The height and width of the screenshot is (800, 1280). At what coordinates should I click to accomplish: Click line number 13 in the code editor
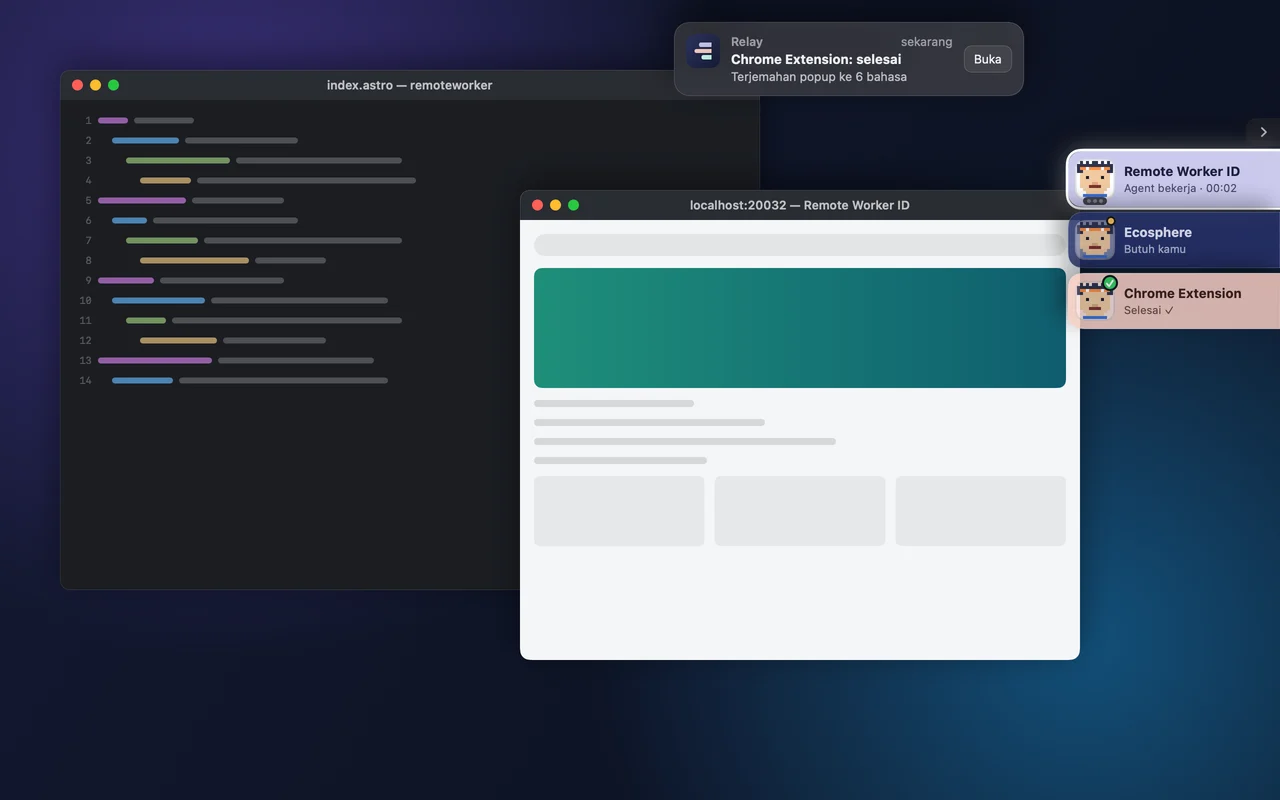click(85, 360)
